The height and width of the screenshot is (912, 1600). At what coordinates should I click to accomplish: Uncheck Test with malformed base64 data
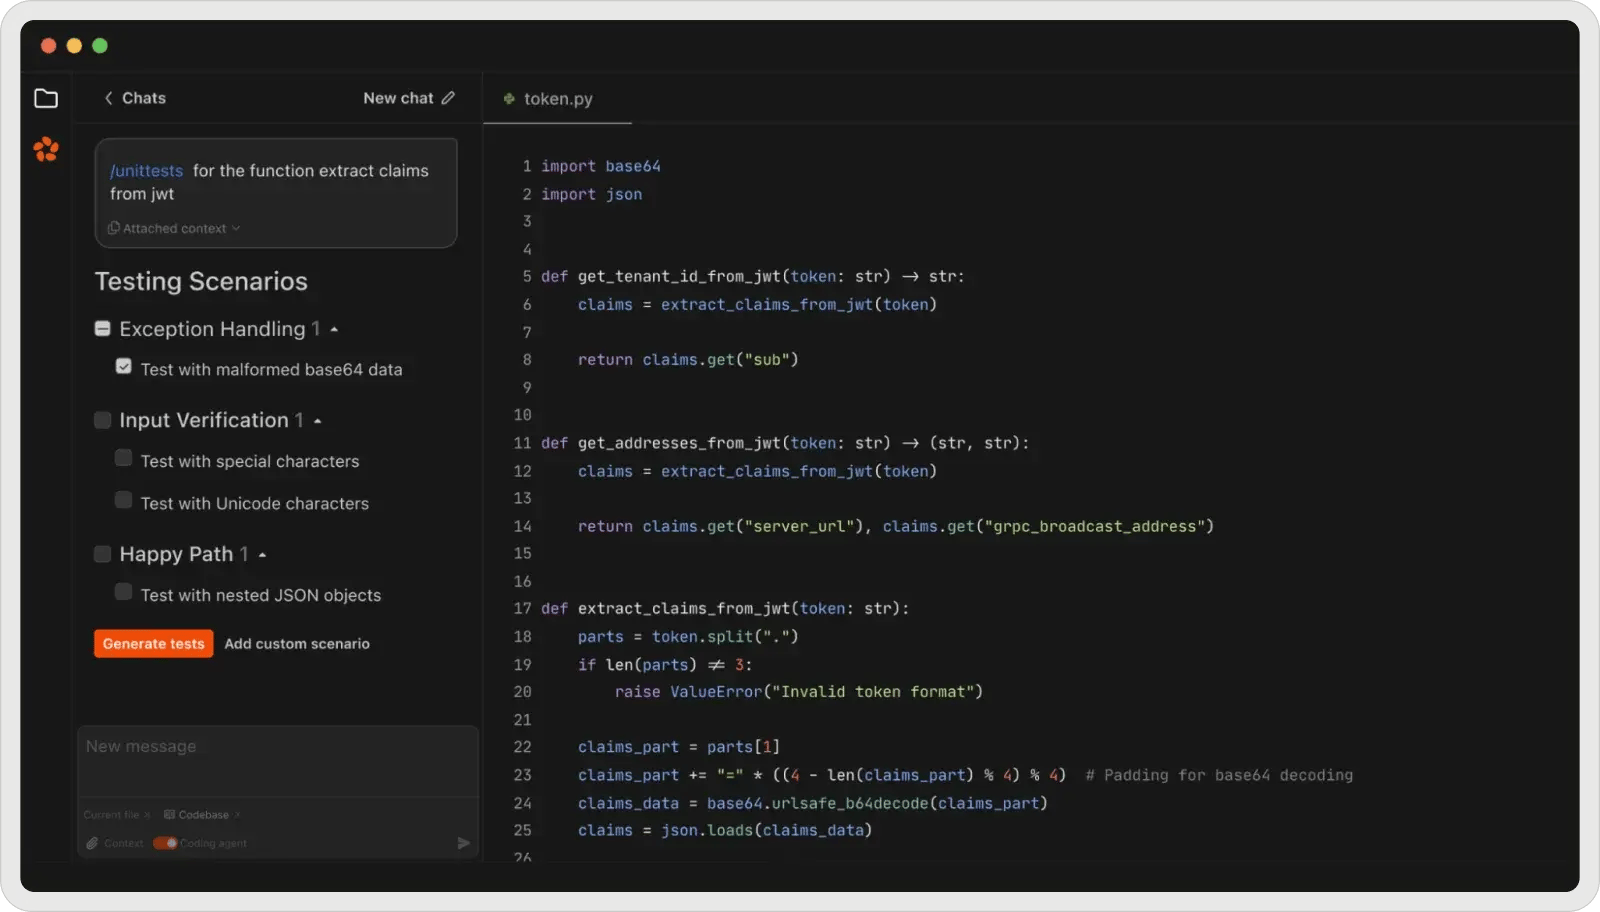point(123,366)
